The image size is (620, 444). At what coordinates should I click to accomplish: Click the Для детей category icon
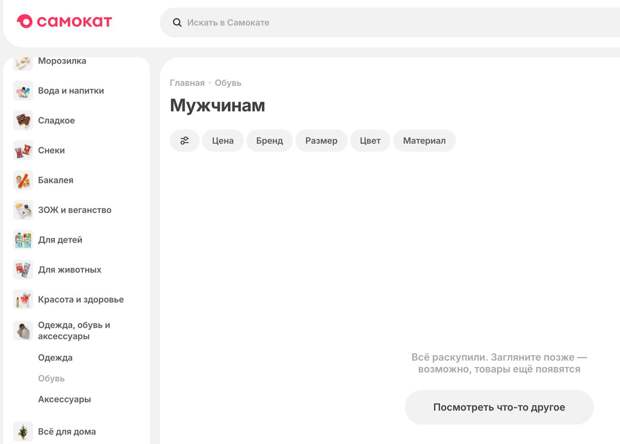point(23,240)
